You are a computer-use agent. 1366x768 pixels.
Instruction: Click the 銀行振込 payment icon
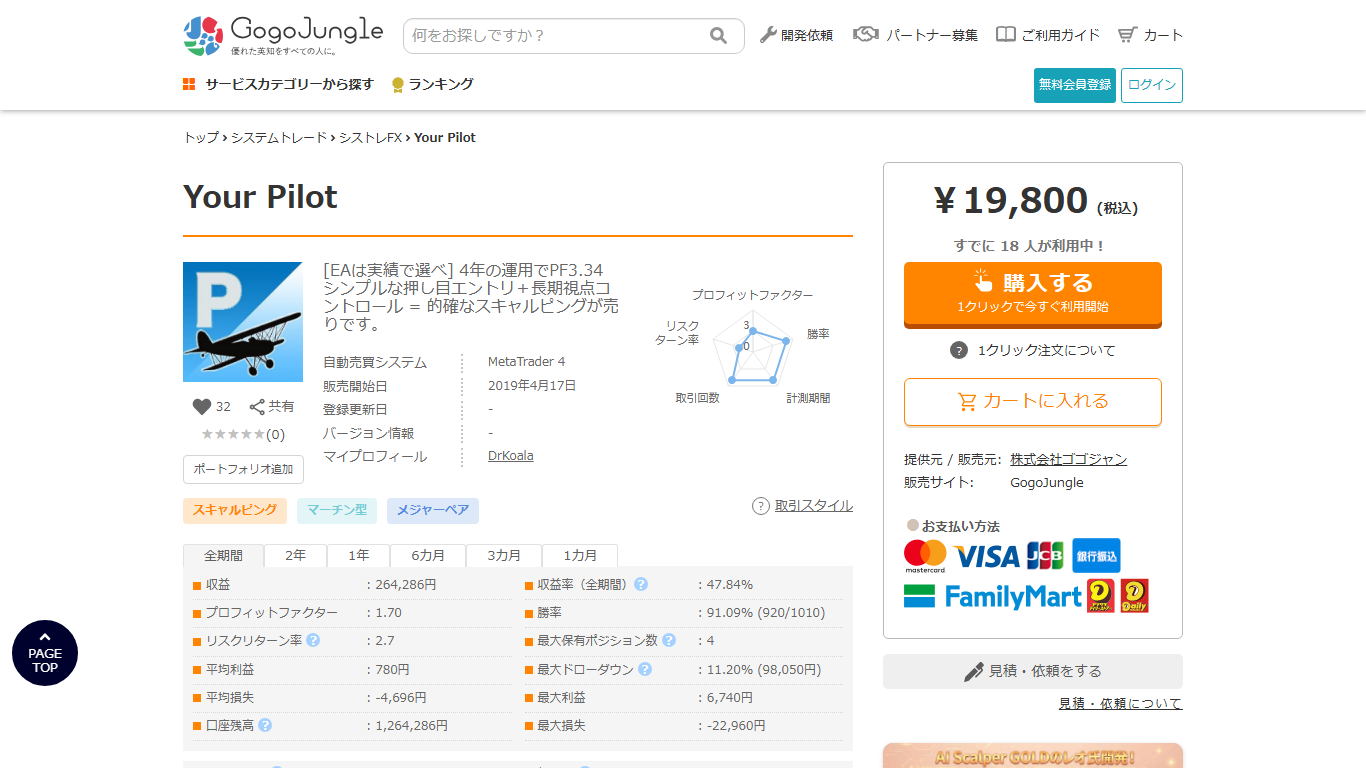point(1096,555)
